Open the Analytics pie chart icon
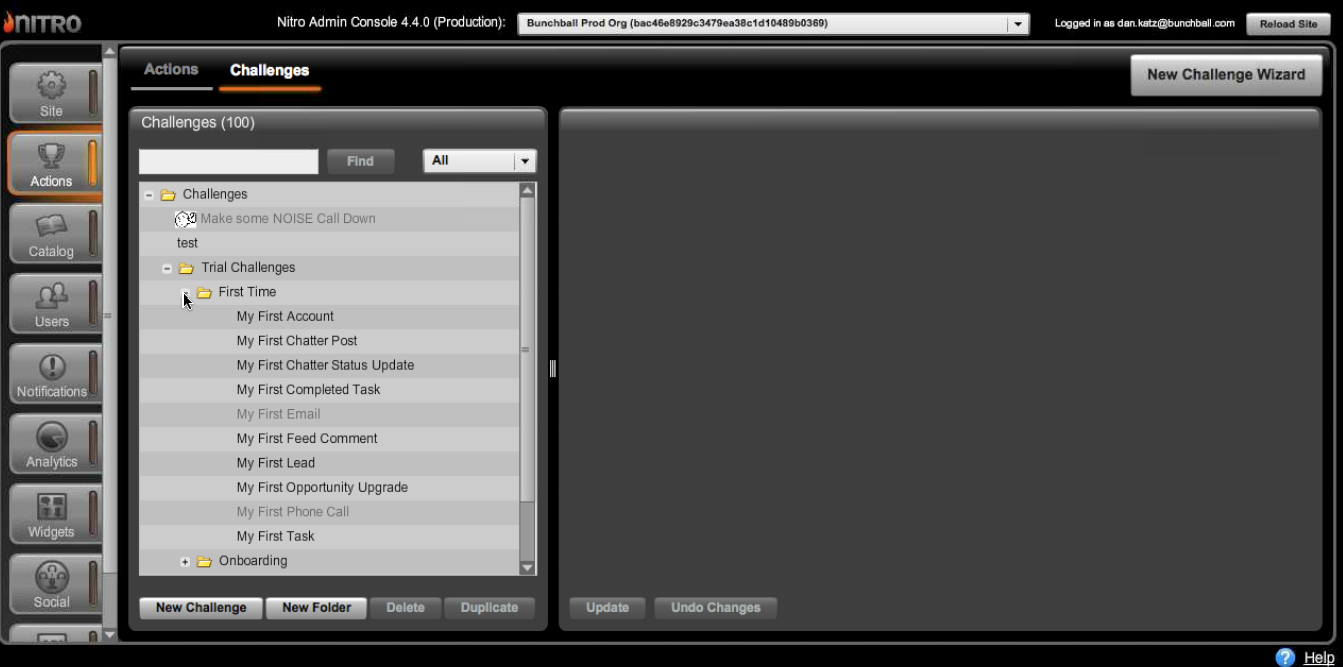This screenshot has width=1343, height=667. 51,438
